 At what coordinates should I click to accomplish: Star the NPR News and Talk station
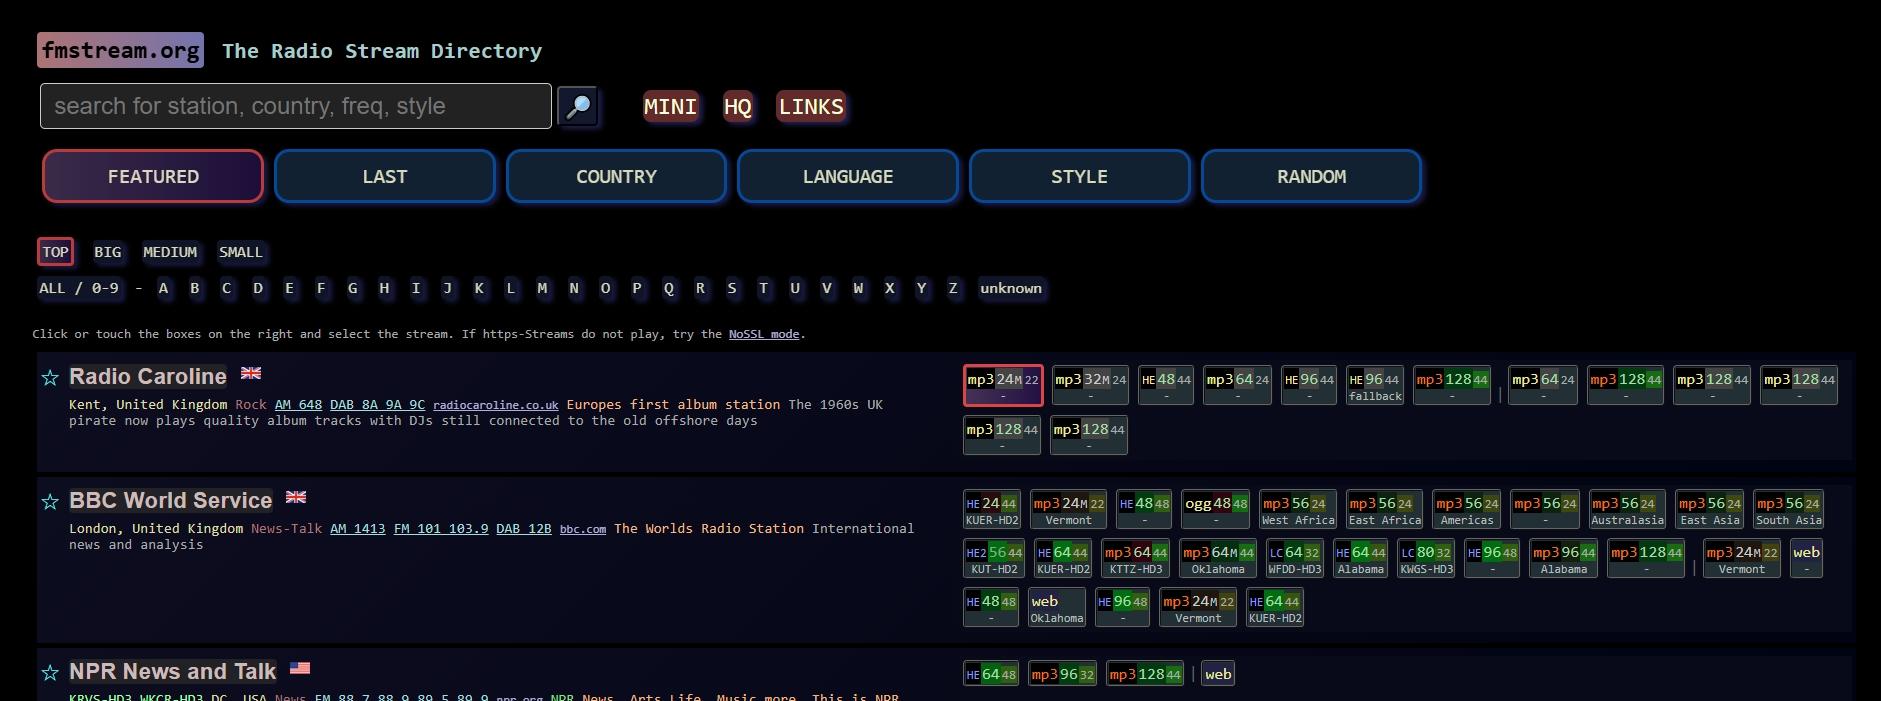coord(50,673)
